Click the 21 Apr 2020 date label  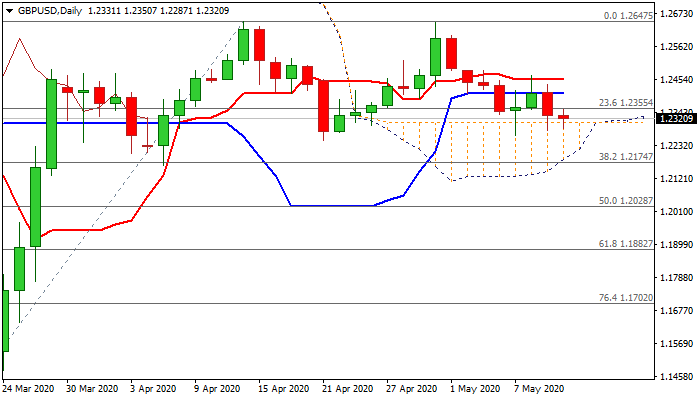coord(349,387)
